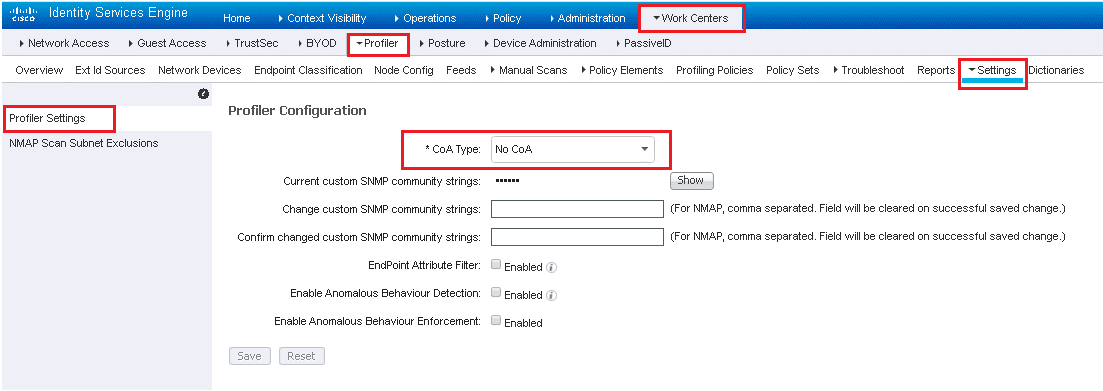Screen dimensions: 1103x391
Task: Focus Confirm changed custom SNMP strings field
Action: pyautogui.click(x=578, y=237)
